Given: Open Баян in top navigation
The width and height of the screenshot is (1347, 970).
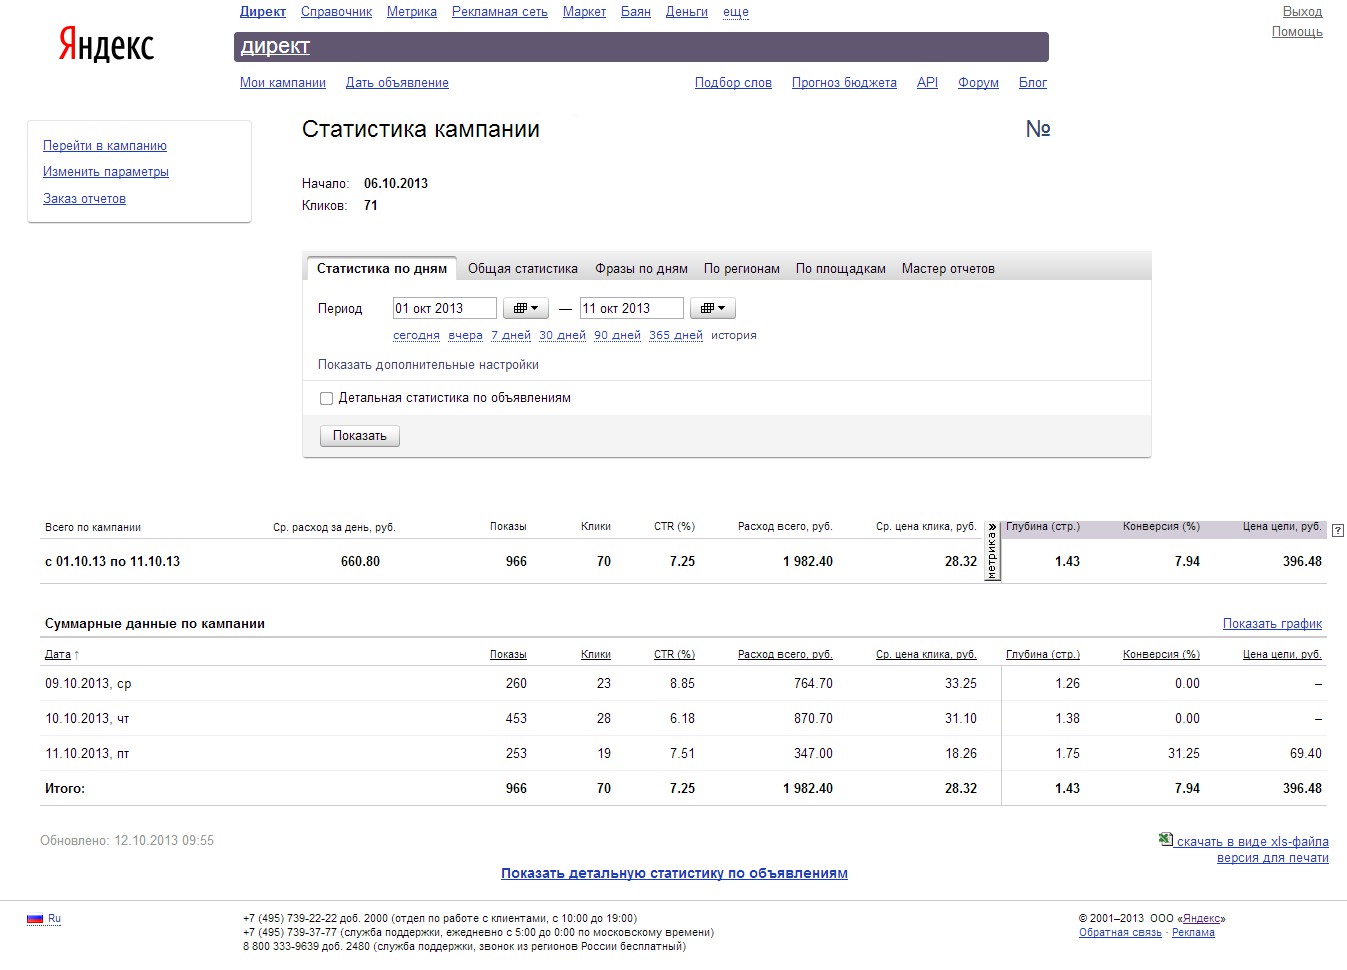Looking at the screenshot, I should pos(636,12).
